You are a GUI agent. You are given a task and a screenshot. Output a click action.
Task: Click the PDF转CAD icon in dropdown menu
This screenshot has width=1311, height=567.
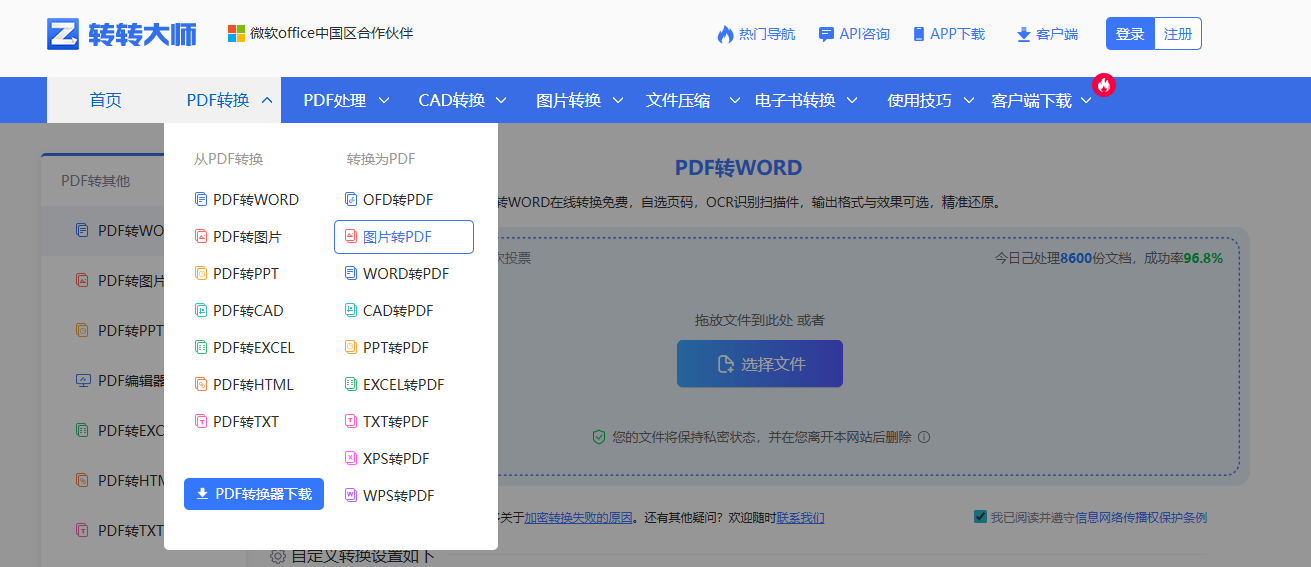click(201, 311)
